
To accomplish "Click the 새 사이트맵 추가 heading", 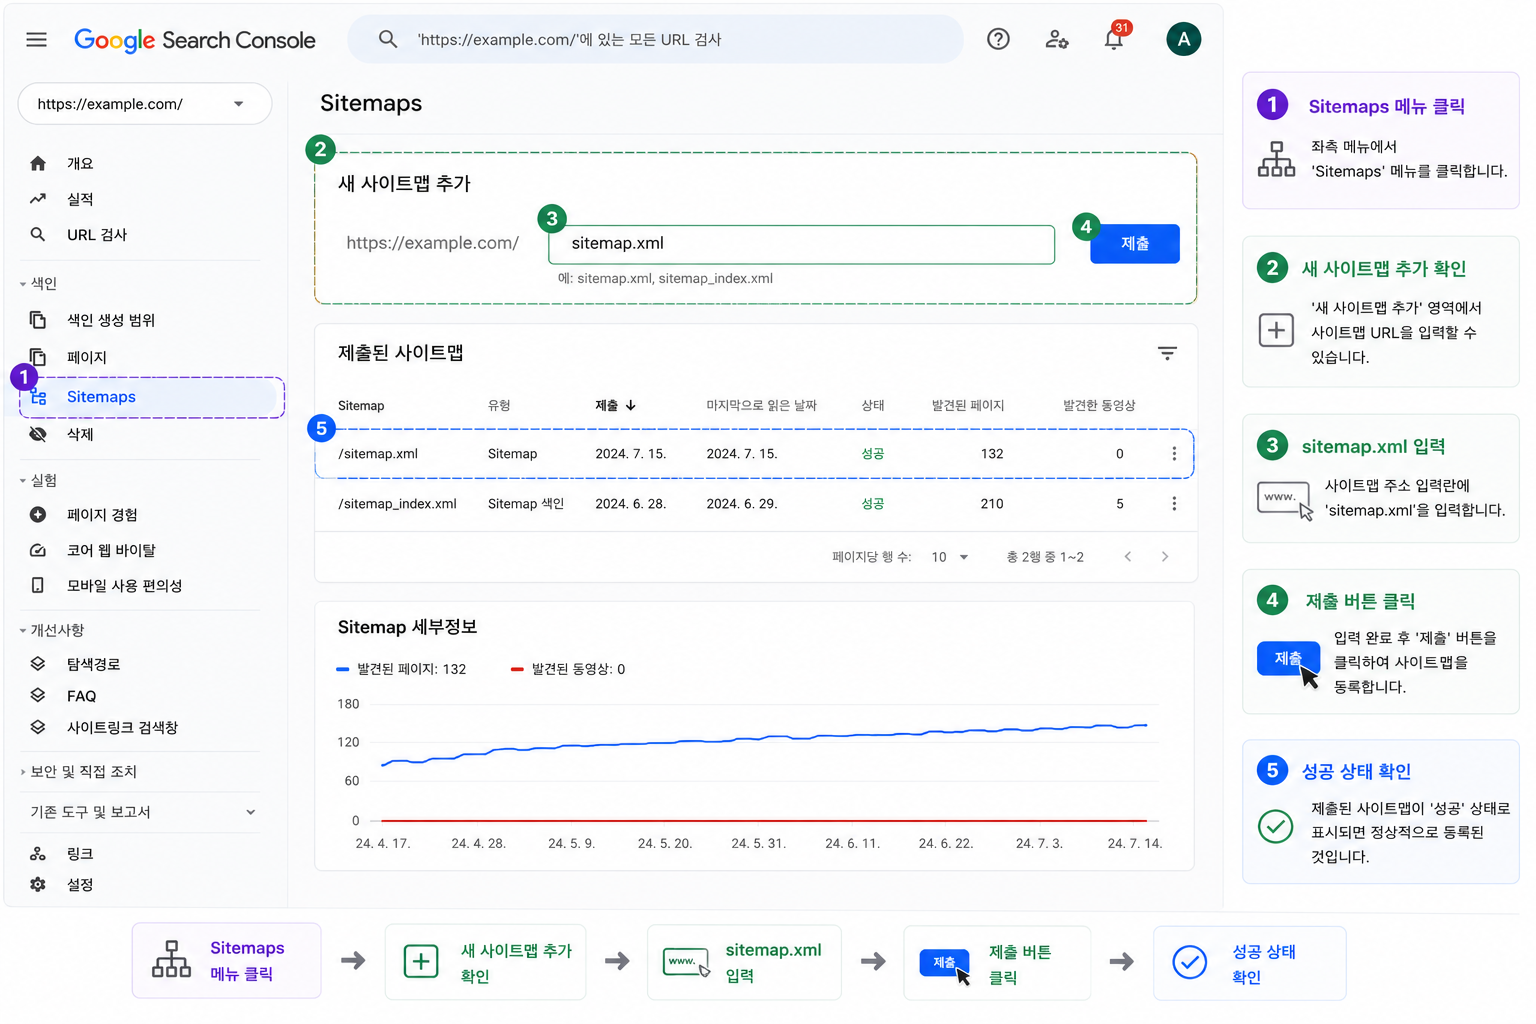I will 404,183.
